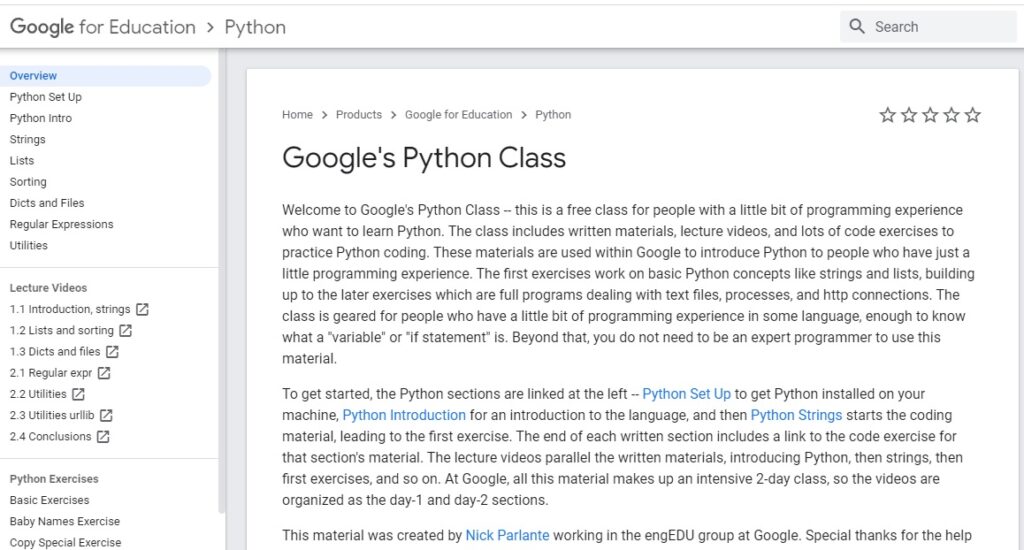
Task: Open the sidebar Utilities page under Regular Expressions
Action: (x=29, y=246)
